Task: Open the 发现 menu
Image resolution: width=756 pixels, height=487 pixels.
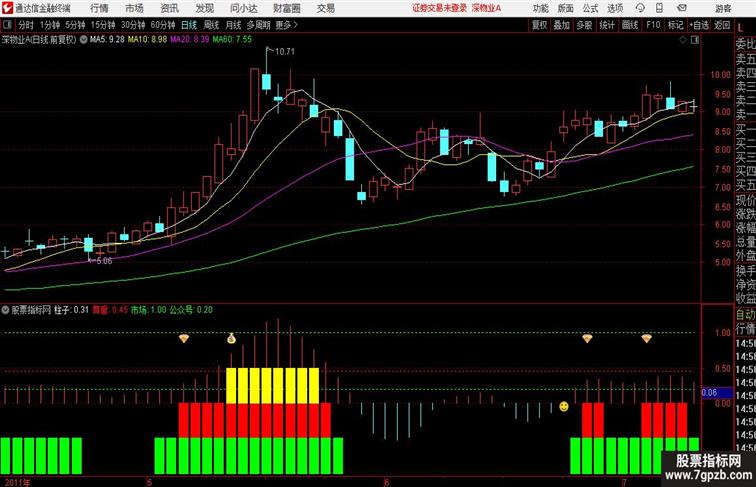Action: tap(204, 8)
